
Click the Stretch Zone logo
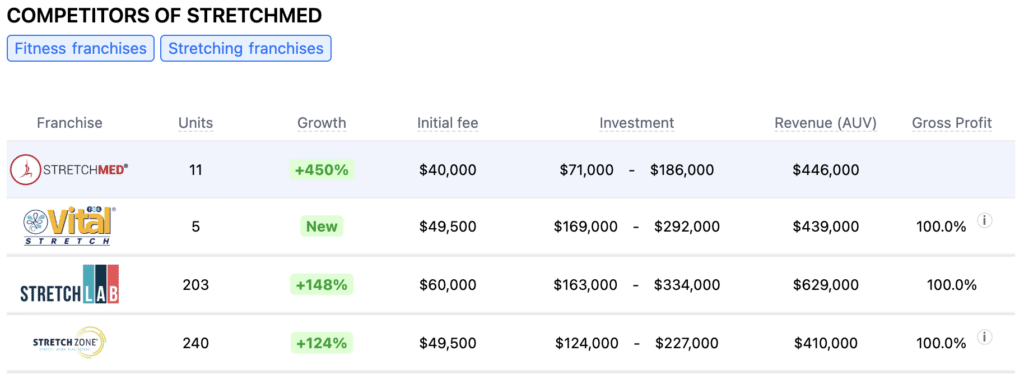(x=69, y=342)
